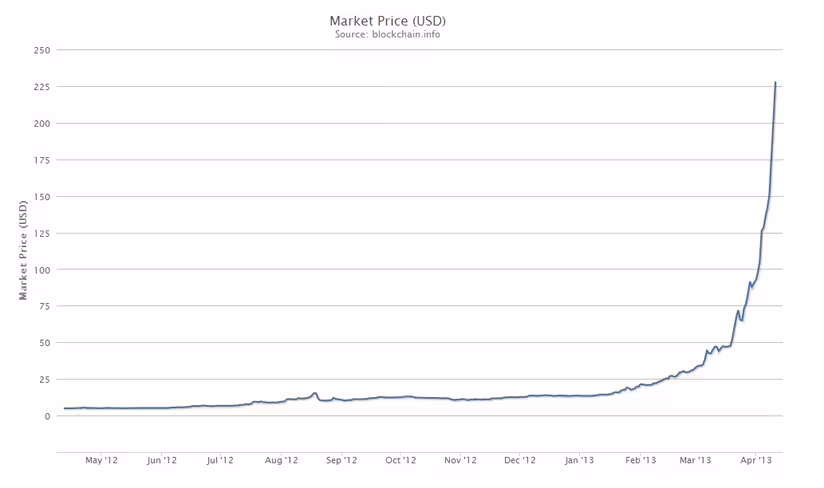
Task: Click the 0 value on the y-axis
Action: tap(47, 417)
